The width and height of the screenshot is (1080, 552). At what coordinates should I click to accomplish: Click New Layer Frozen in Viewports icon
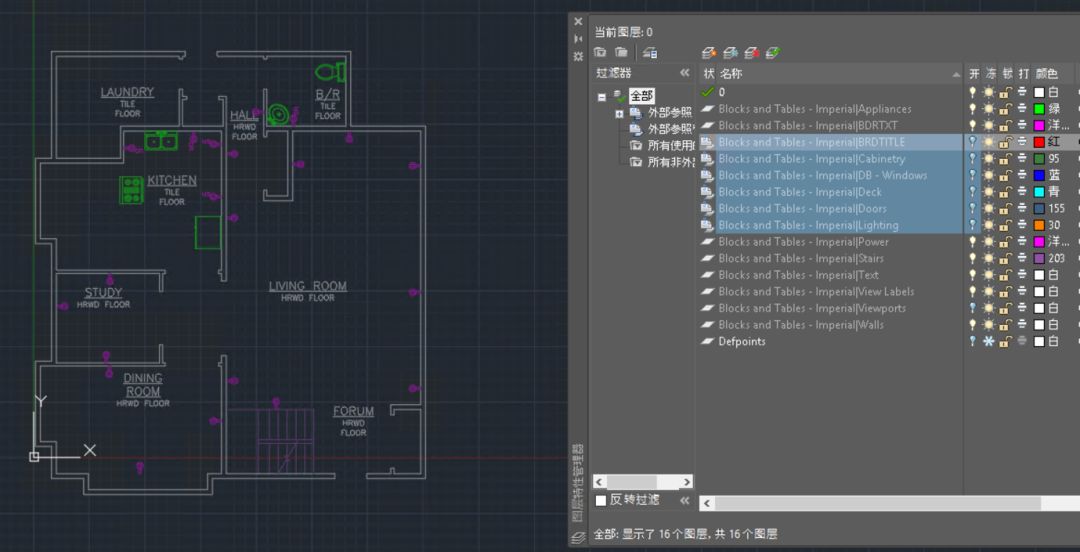[x=731, y=52]
